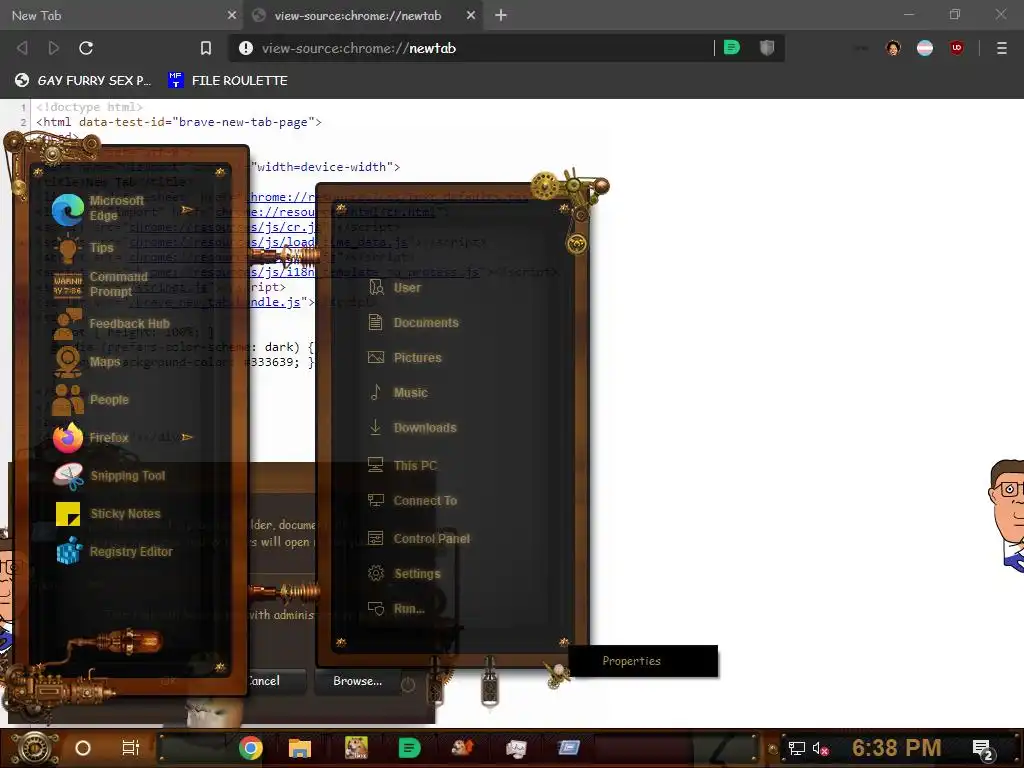1024x768 pixels.
Task: Select Run... in the places menu
Action: tap(396, 609)
